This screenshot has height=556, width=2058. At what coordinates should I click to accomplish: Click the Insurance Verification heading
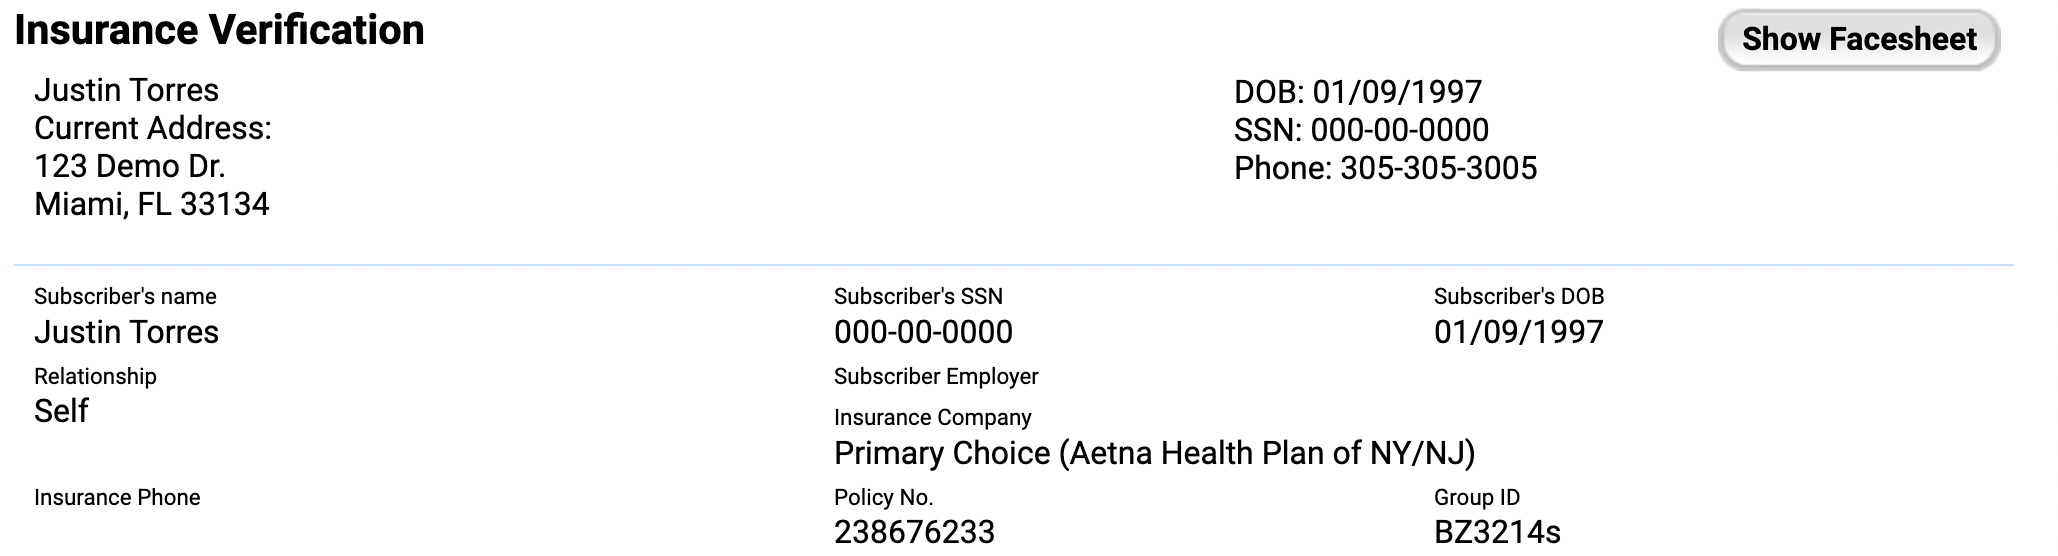[x=219, y=30]
